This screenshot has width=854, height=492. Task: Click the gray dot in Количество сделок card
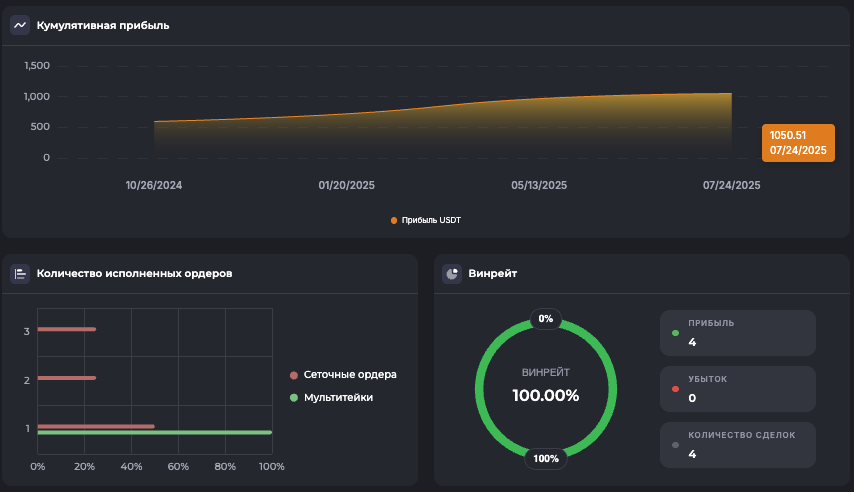point(675,444)
